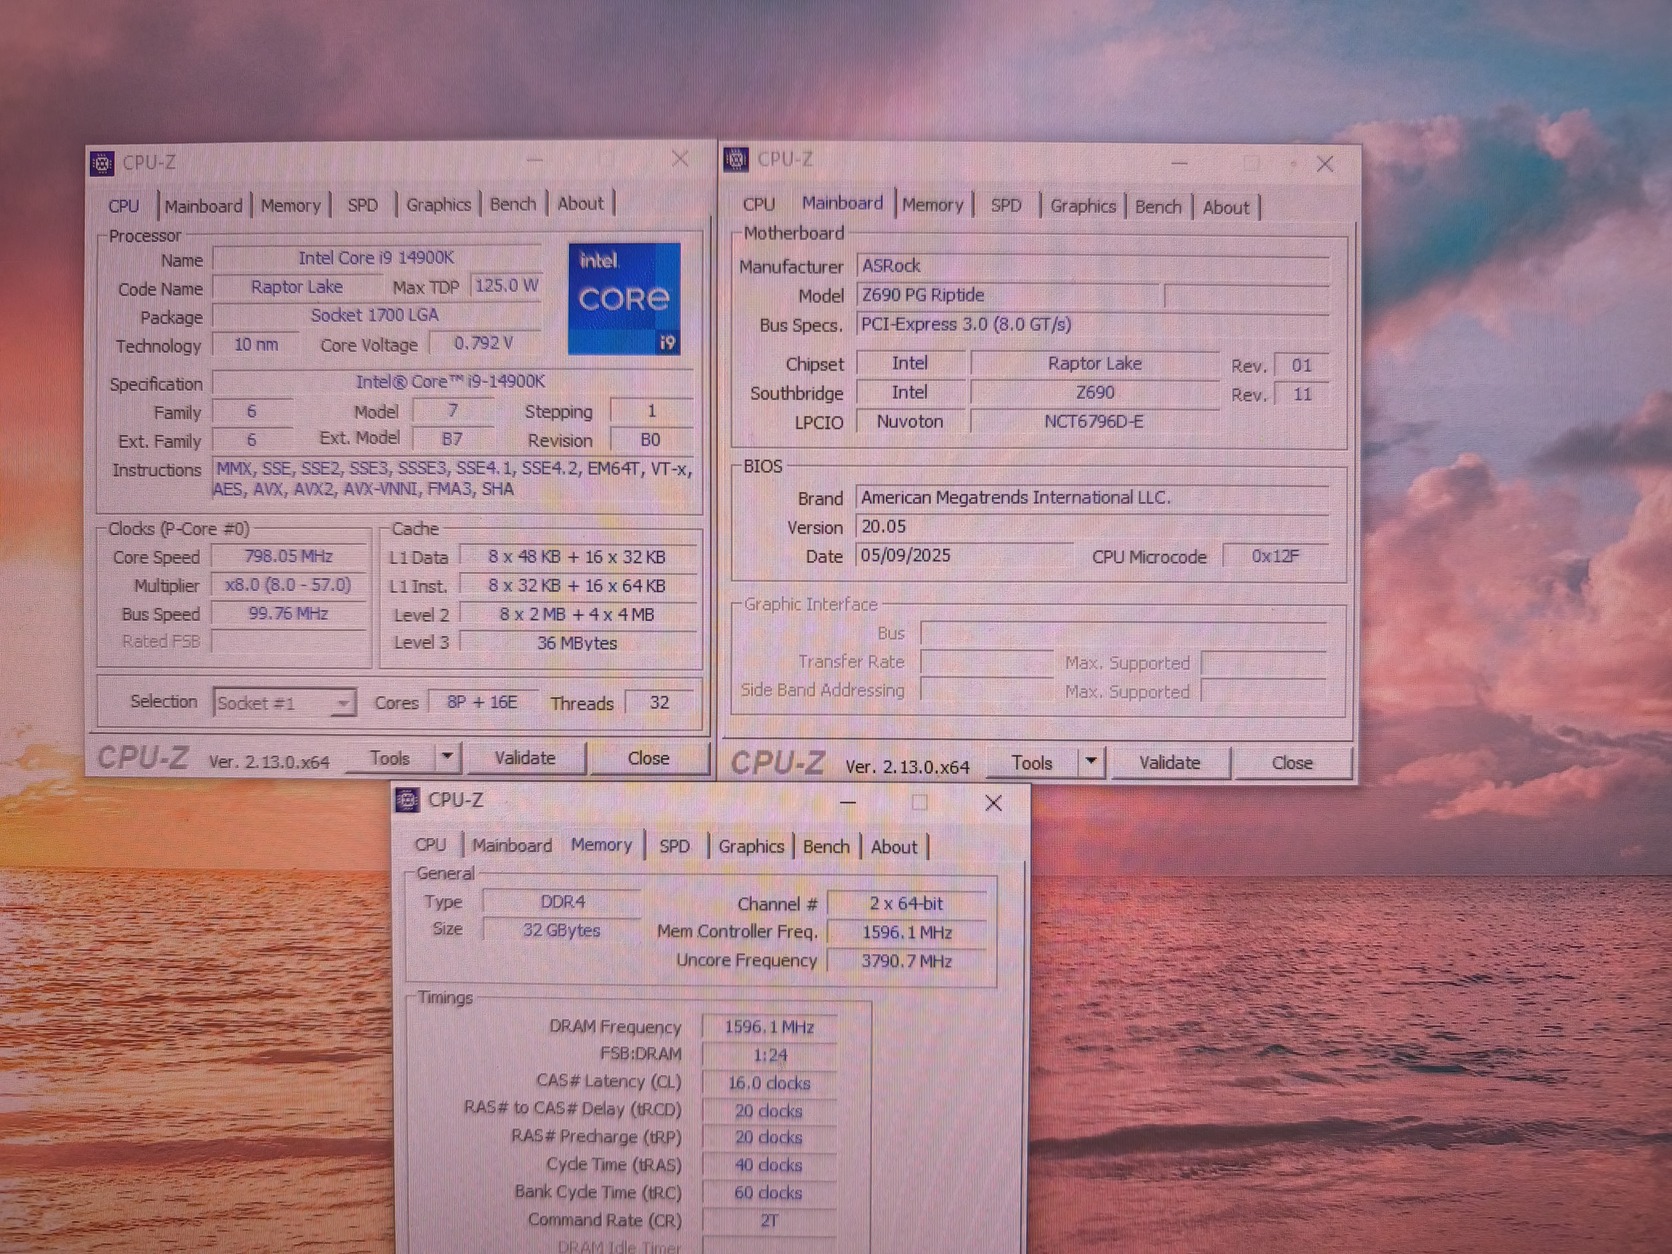Screen dimensions: 1672x1254
Task: Switch to CPU tab in the memory timings window
Action: coord(431,845)
